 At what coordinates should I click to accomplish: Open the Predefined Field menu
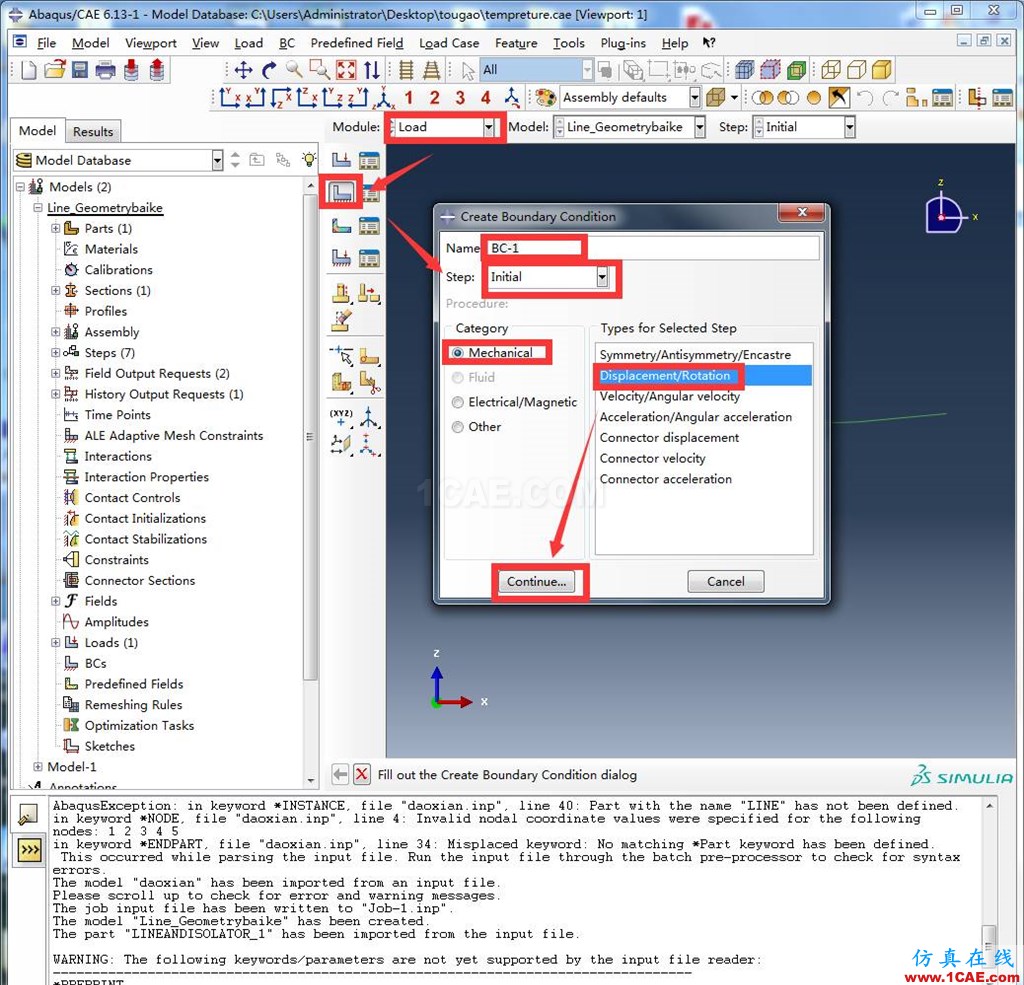pos(357,43)
